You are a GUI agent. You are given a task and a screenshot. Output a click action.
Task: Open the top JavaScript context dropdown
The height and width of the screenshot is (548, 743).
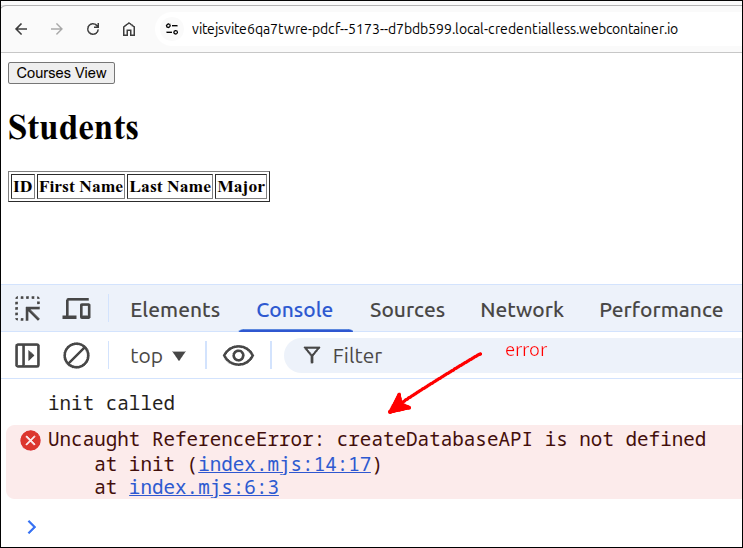coord(158,355)
